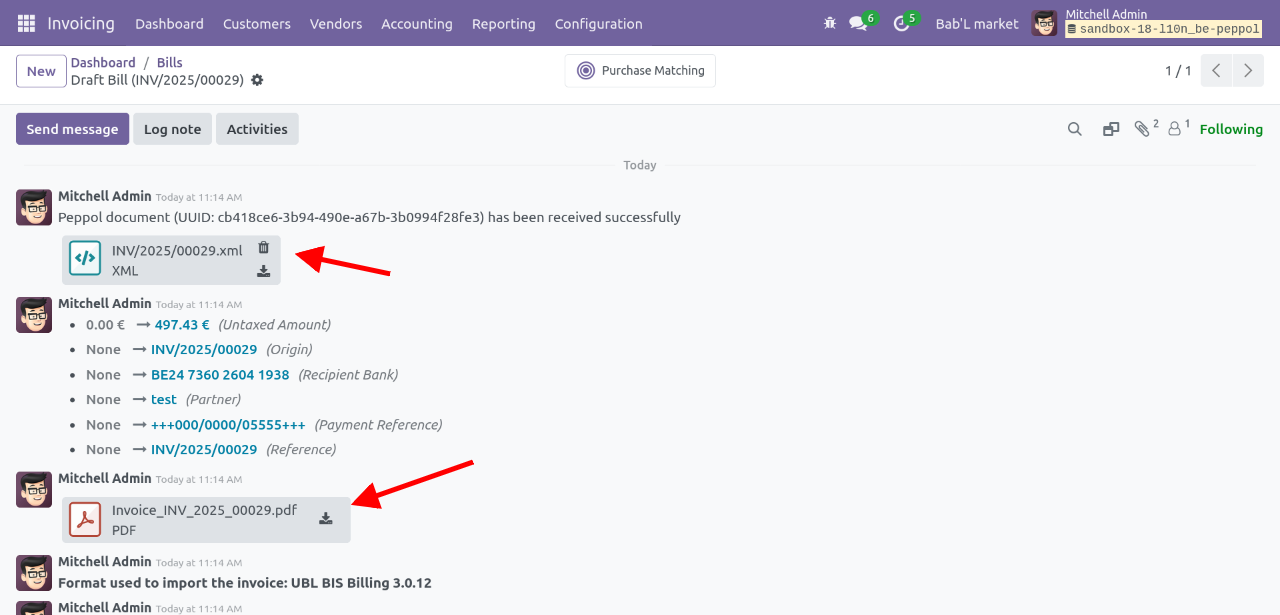
Task: Open the gear actions menu
Action: pyautogui.click(x=257, y=80)
